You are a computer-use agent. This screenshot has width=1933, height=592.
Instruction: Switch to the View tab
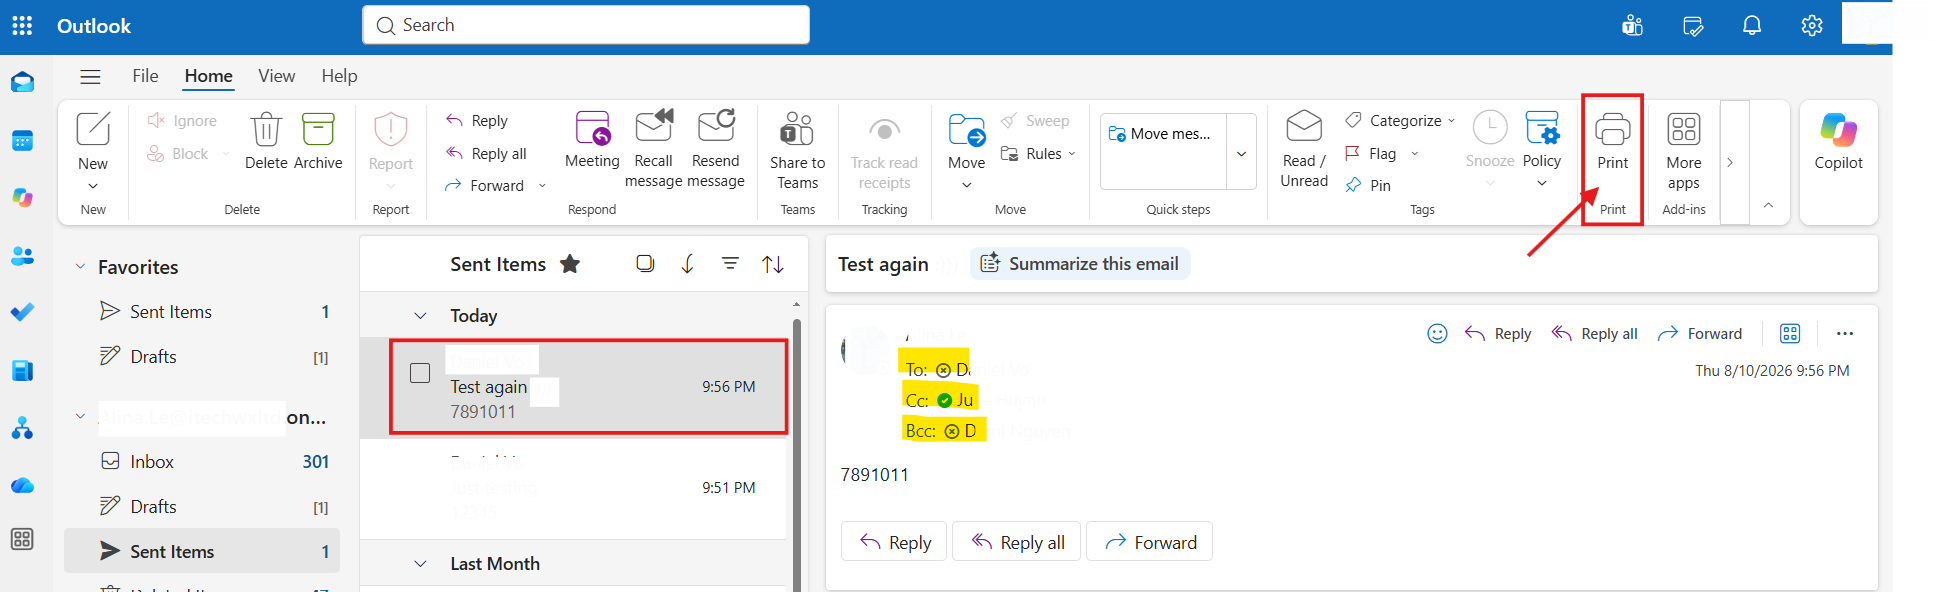click(276, 76)
